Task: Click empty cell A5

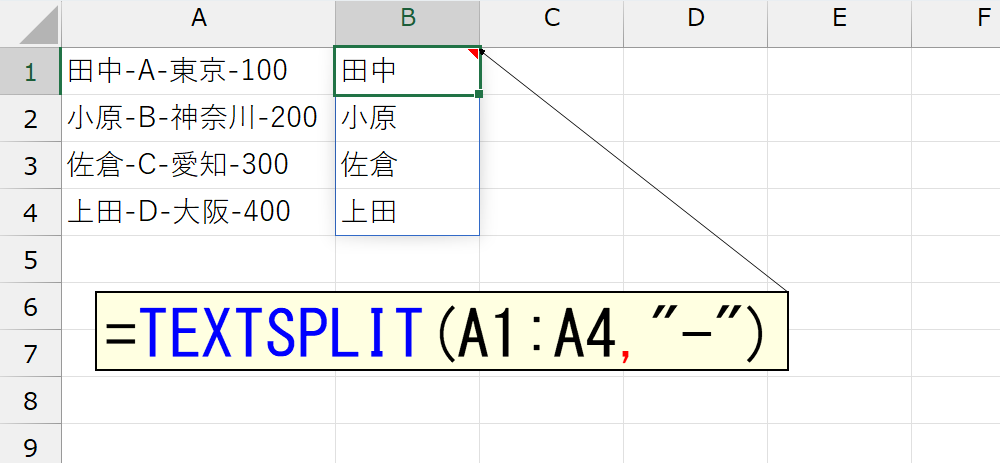Action: point(198,259)
